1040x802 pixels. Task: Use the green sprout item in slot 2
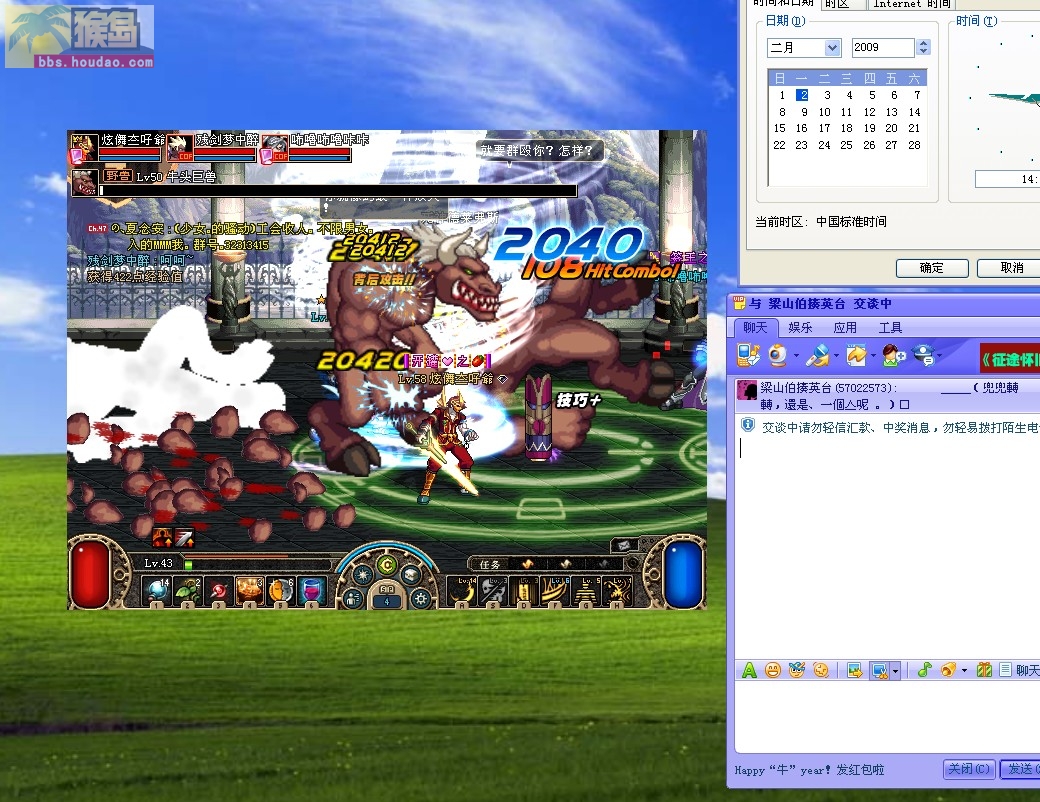[188, 590]
